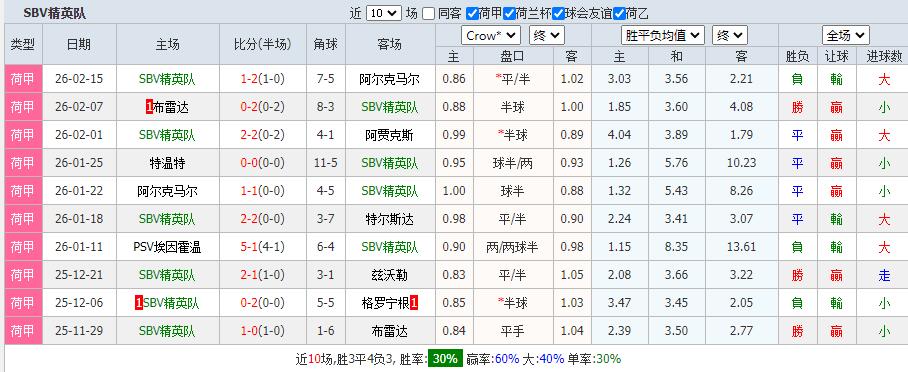Click the 两/两球半 handicap cell
The width and height of the screenshot is (908, 372).
(512, 247)
